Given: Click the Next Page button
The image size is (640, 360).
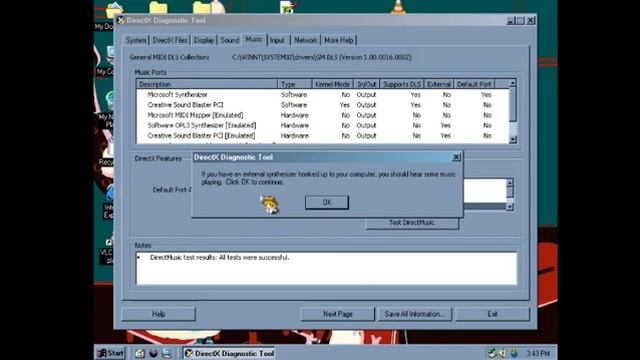Looking at the screenshot, I should [338, 314].
